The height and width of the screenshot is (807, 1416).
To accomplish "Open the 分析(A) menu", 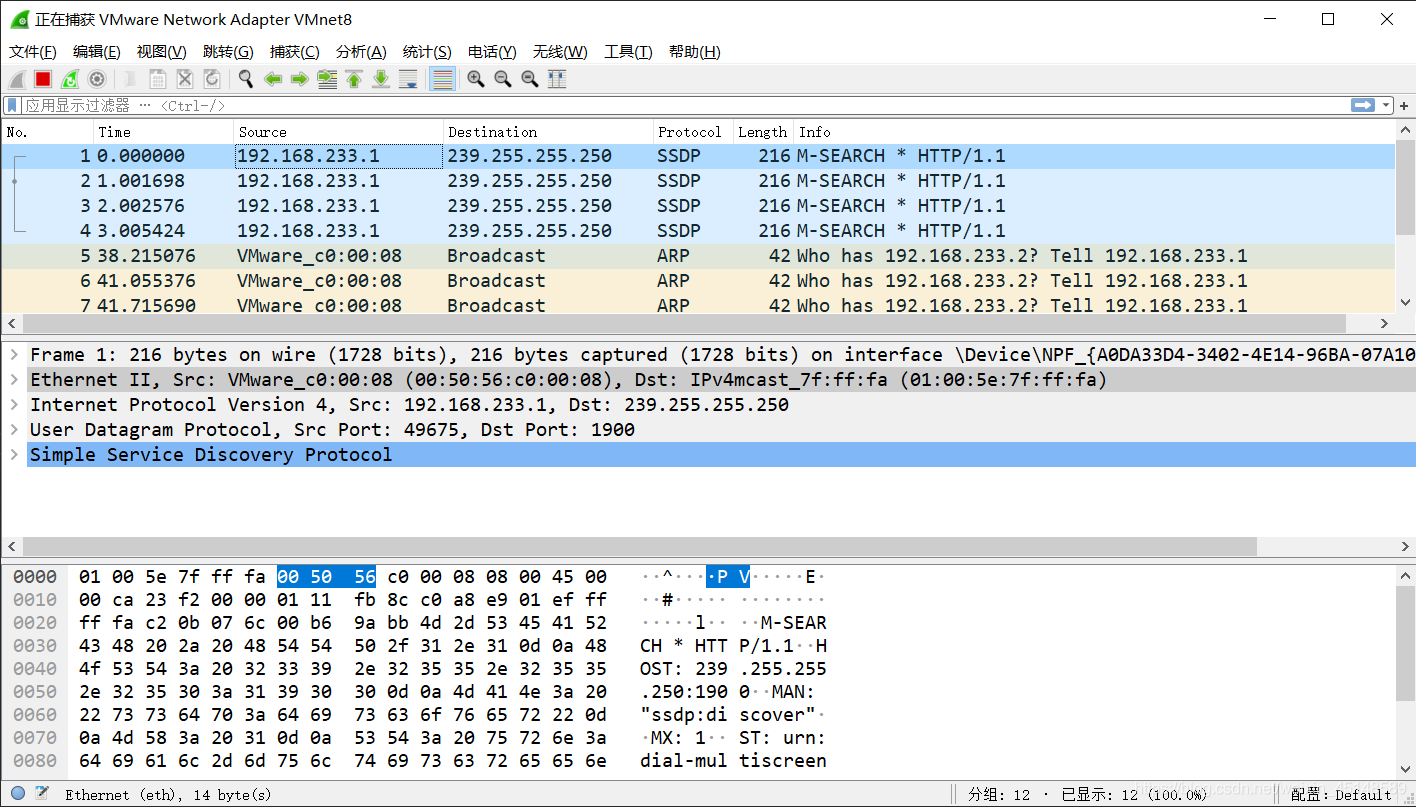I will [361, 52].
